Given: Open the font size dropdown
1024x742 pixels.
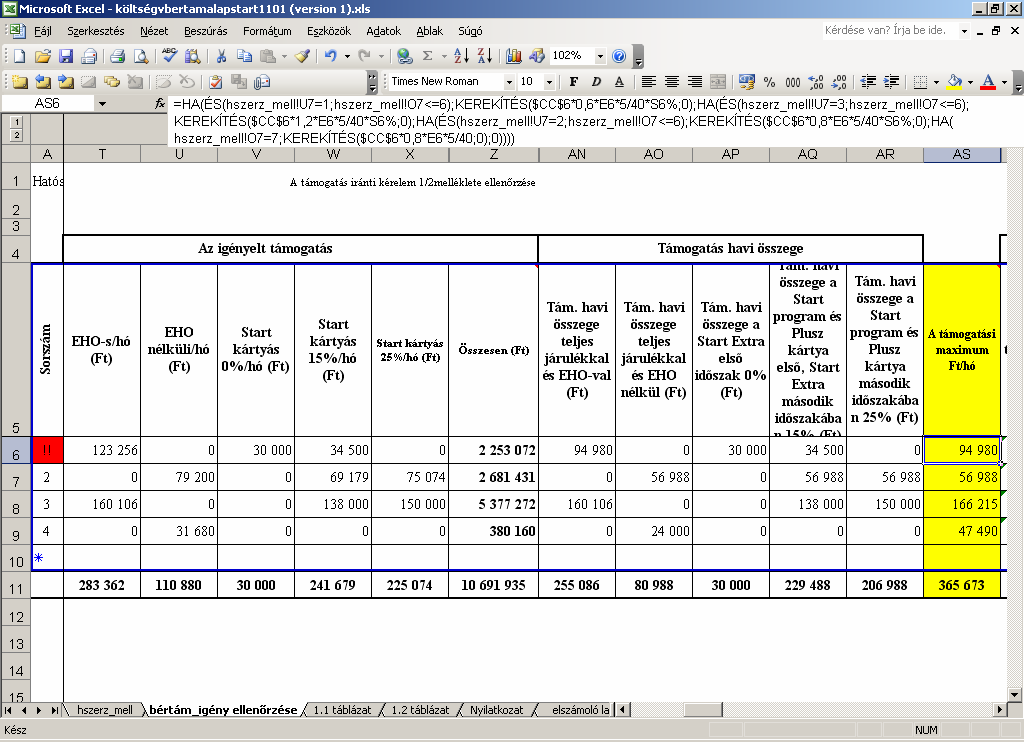Looking at the screenshot, I should (549, 82).
